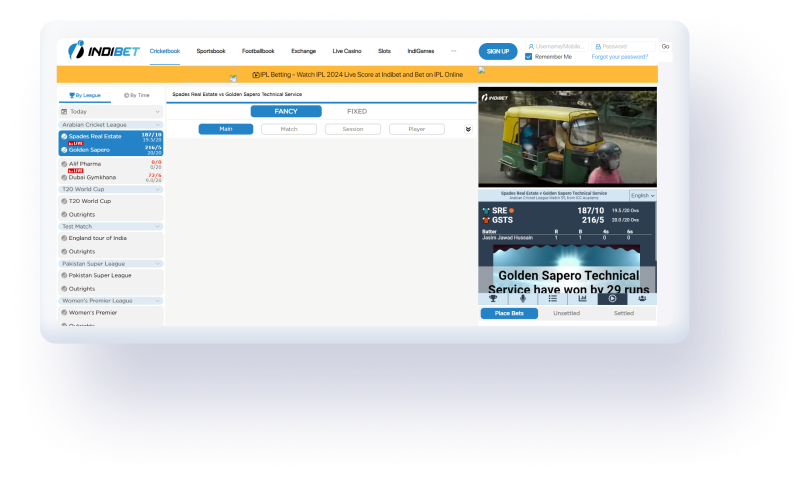
Task: Click the microphone commentary icon
Action: [x=523, y=299]
